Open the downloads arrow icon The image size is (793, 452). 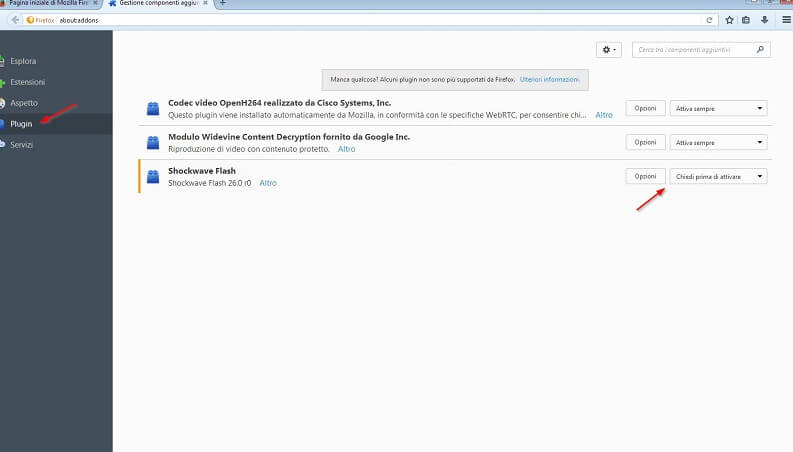764,20
